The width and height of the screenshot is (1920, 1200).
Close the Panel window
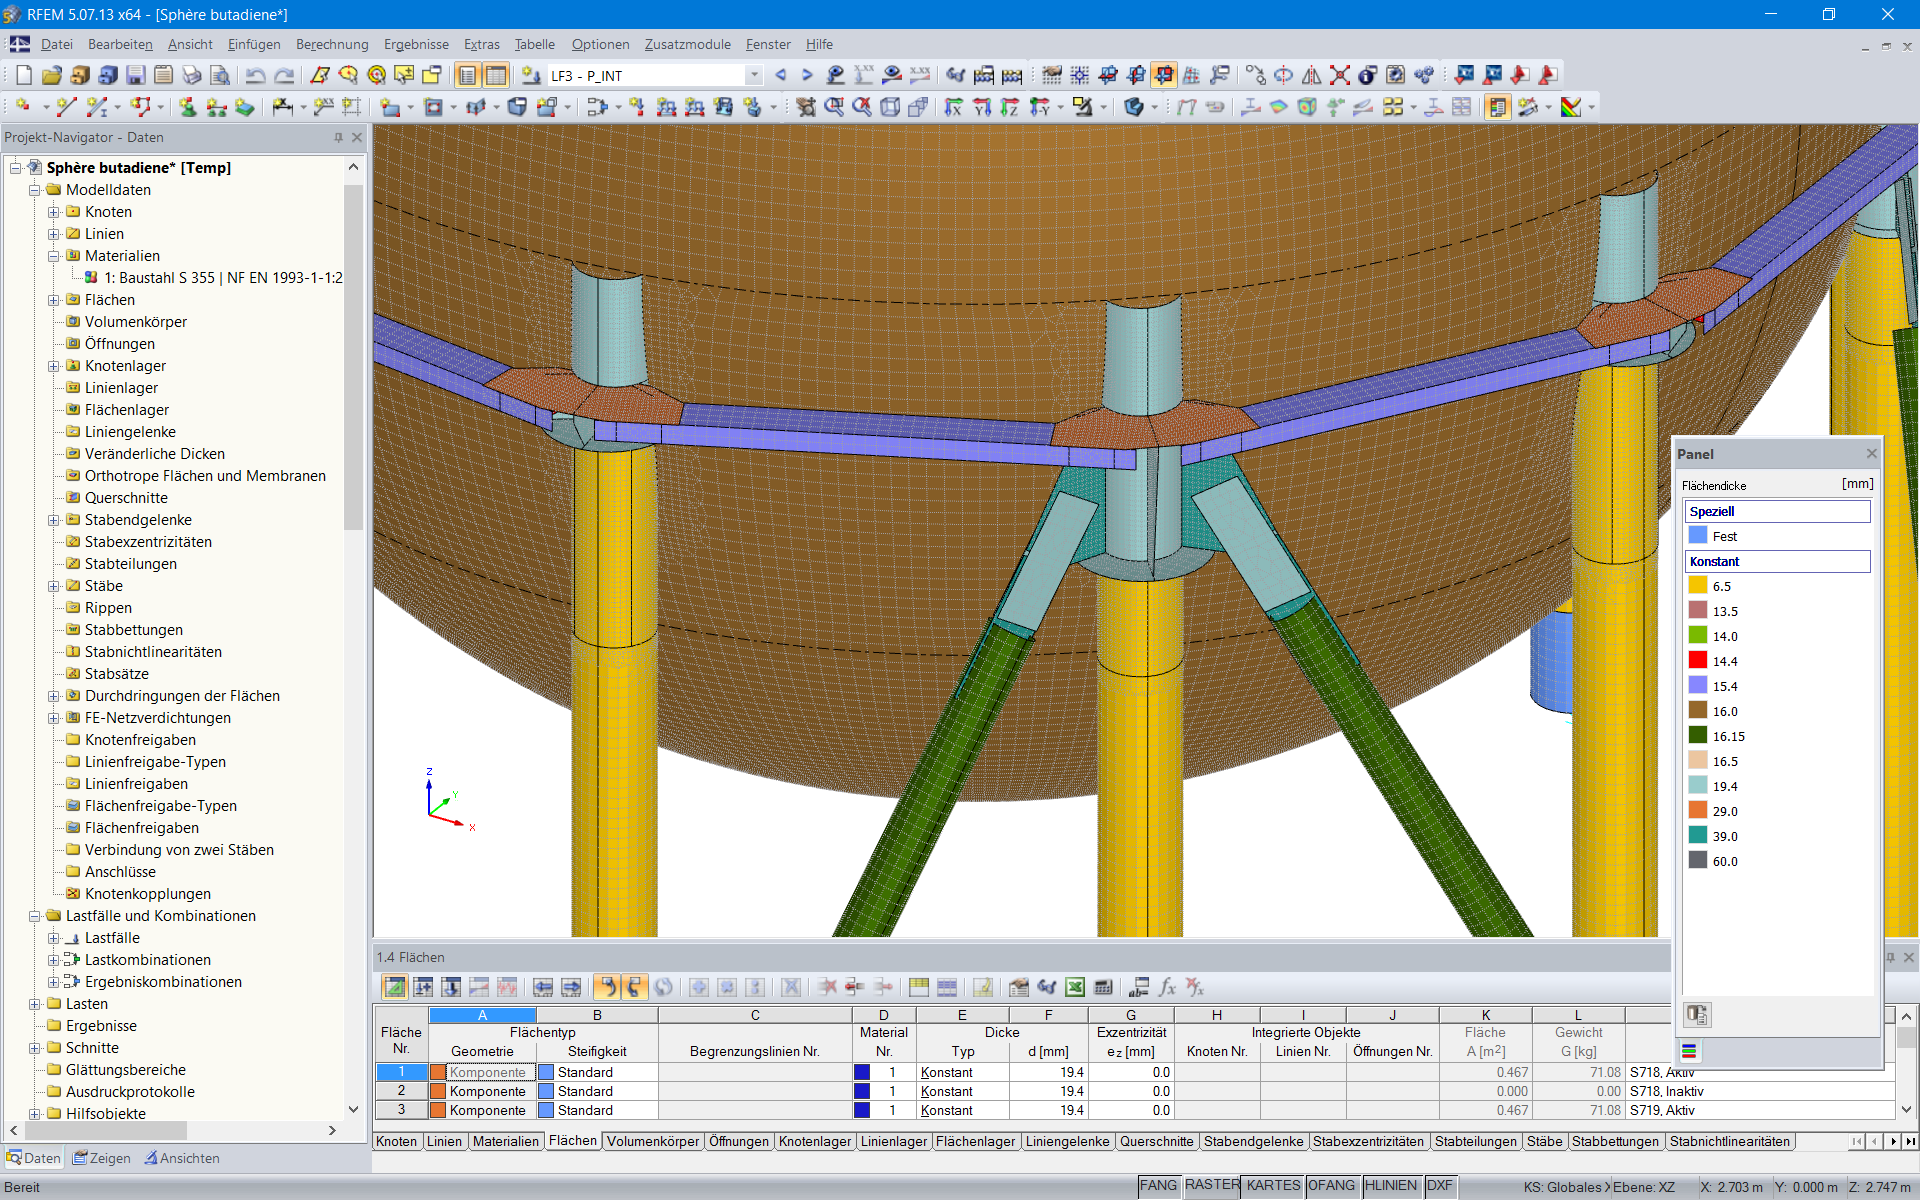point(1871,453)
